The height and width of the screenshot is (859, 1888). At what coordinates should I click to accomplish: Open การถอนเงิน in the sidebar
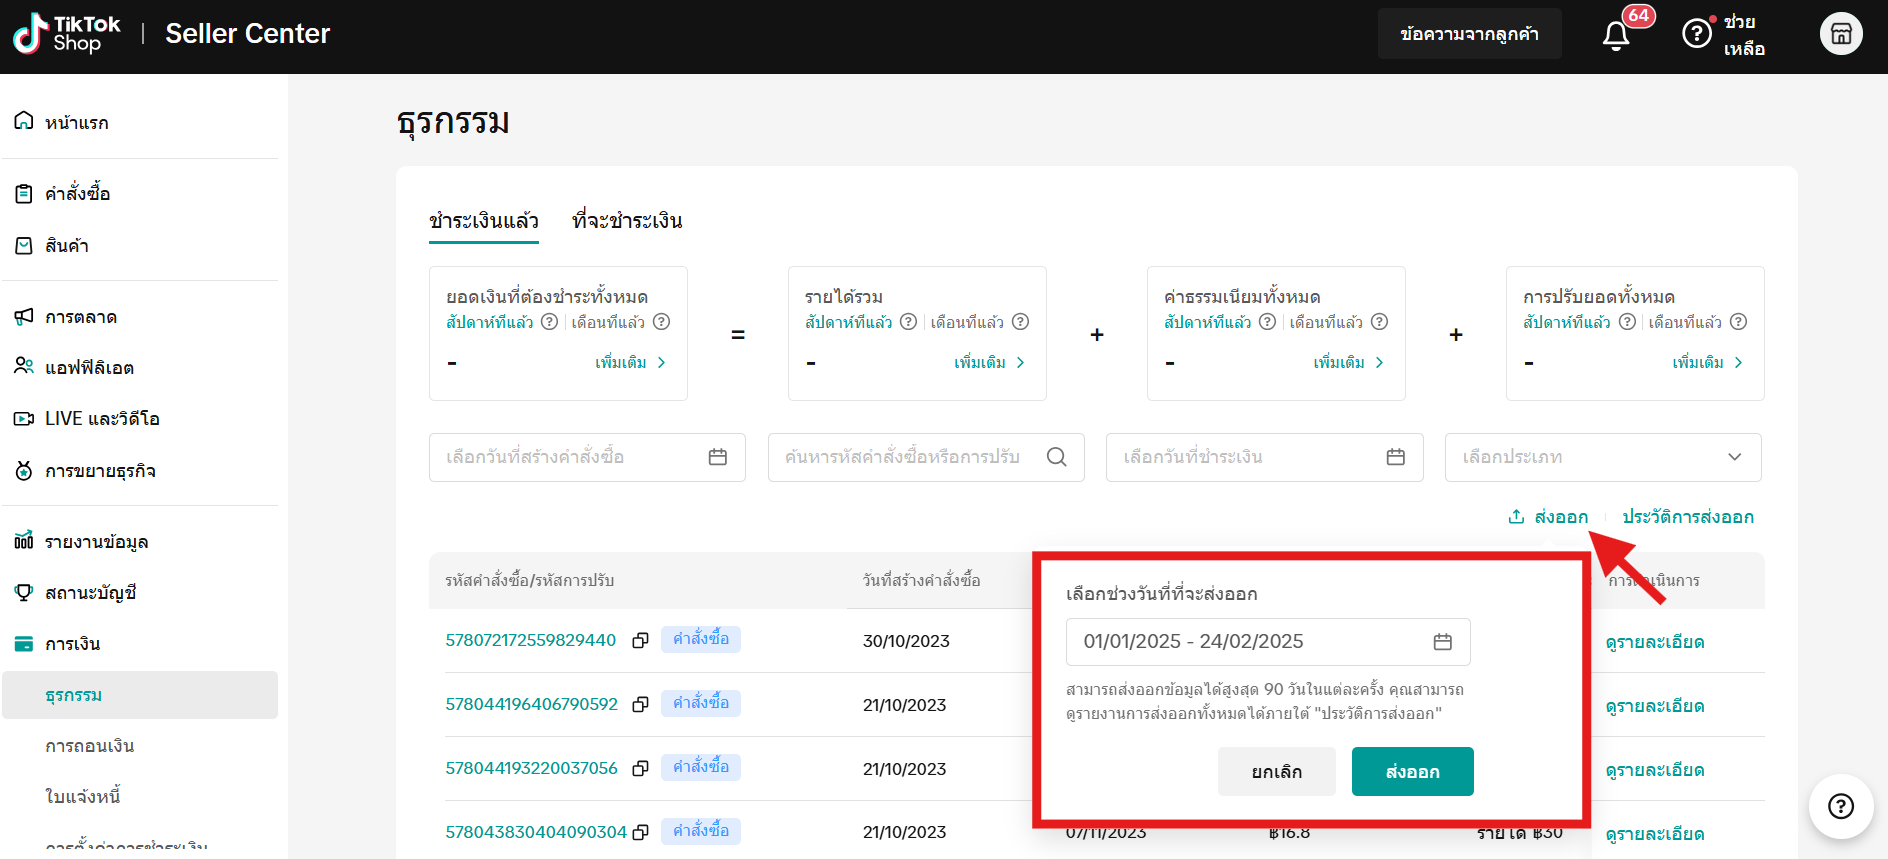pos(90,746)
